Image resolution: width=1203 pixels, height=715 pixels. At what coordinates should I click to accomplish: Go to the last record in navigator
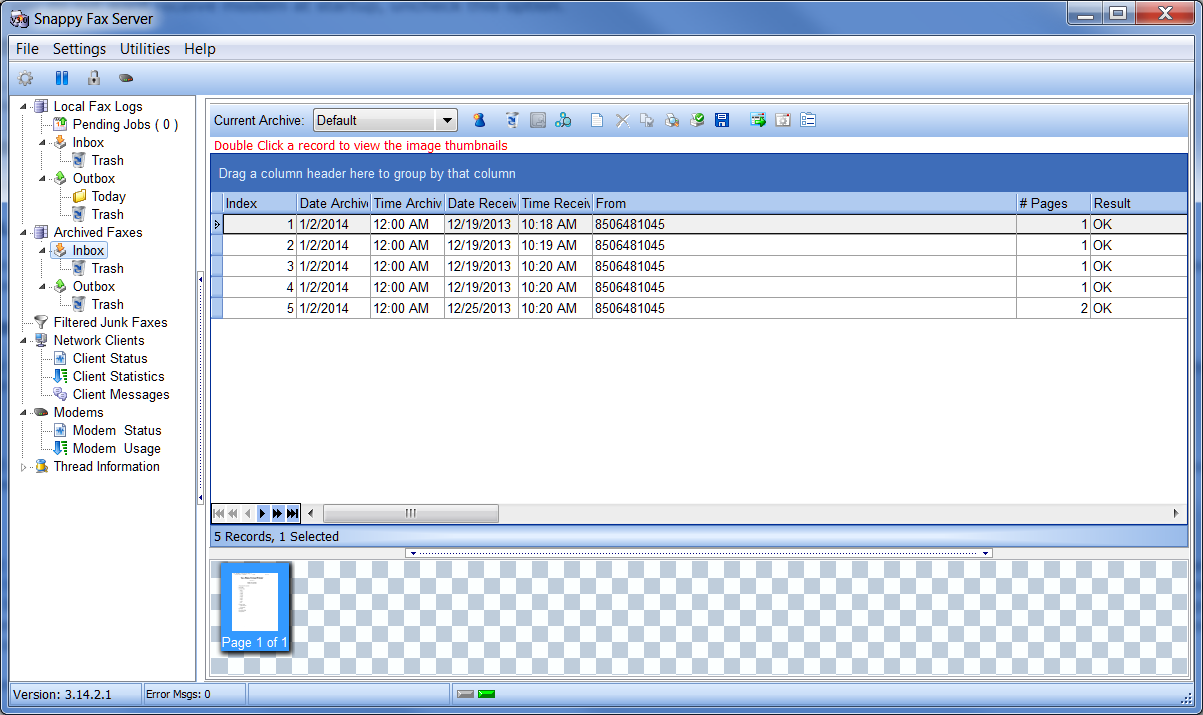pos(292,514)
